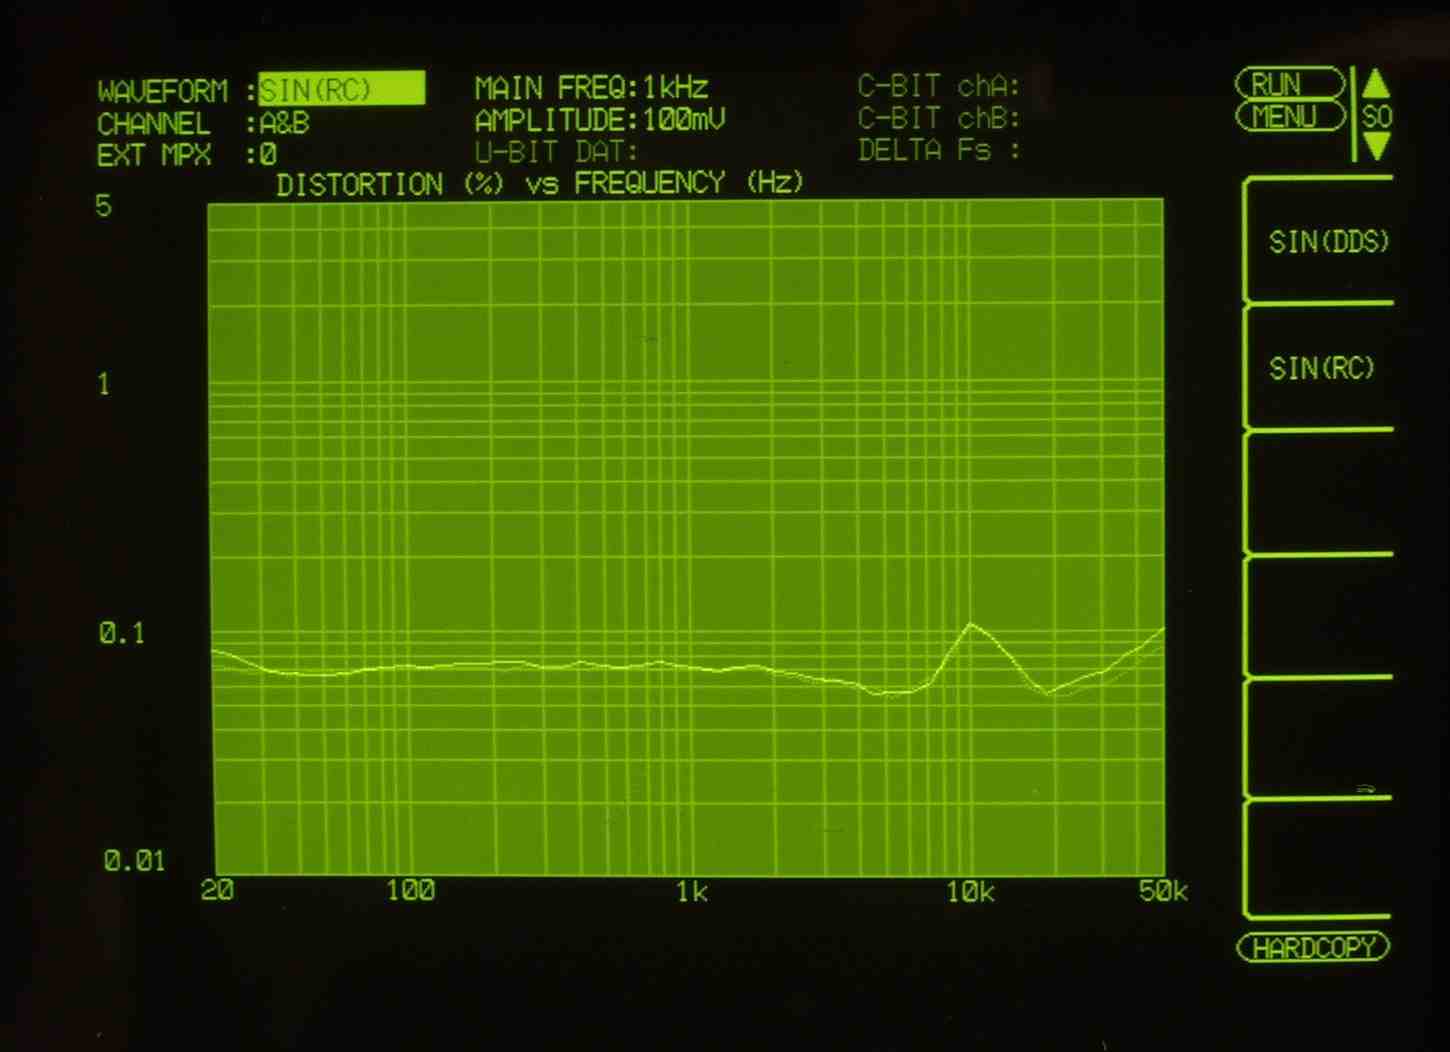Click the up arrow above SO
This screenshot has height=1052, width=1450.
(x=1376, y=84)
